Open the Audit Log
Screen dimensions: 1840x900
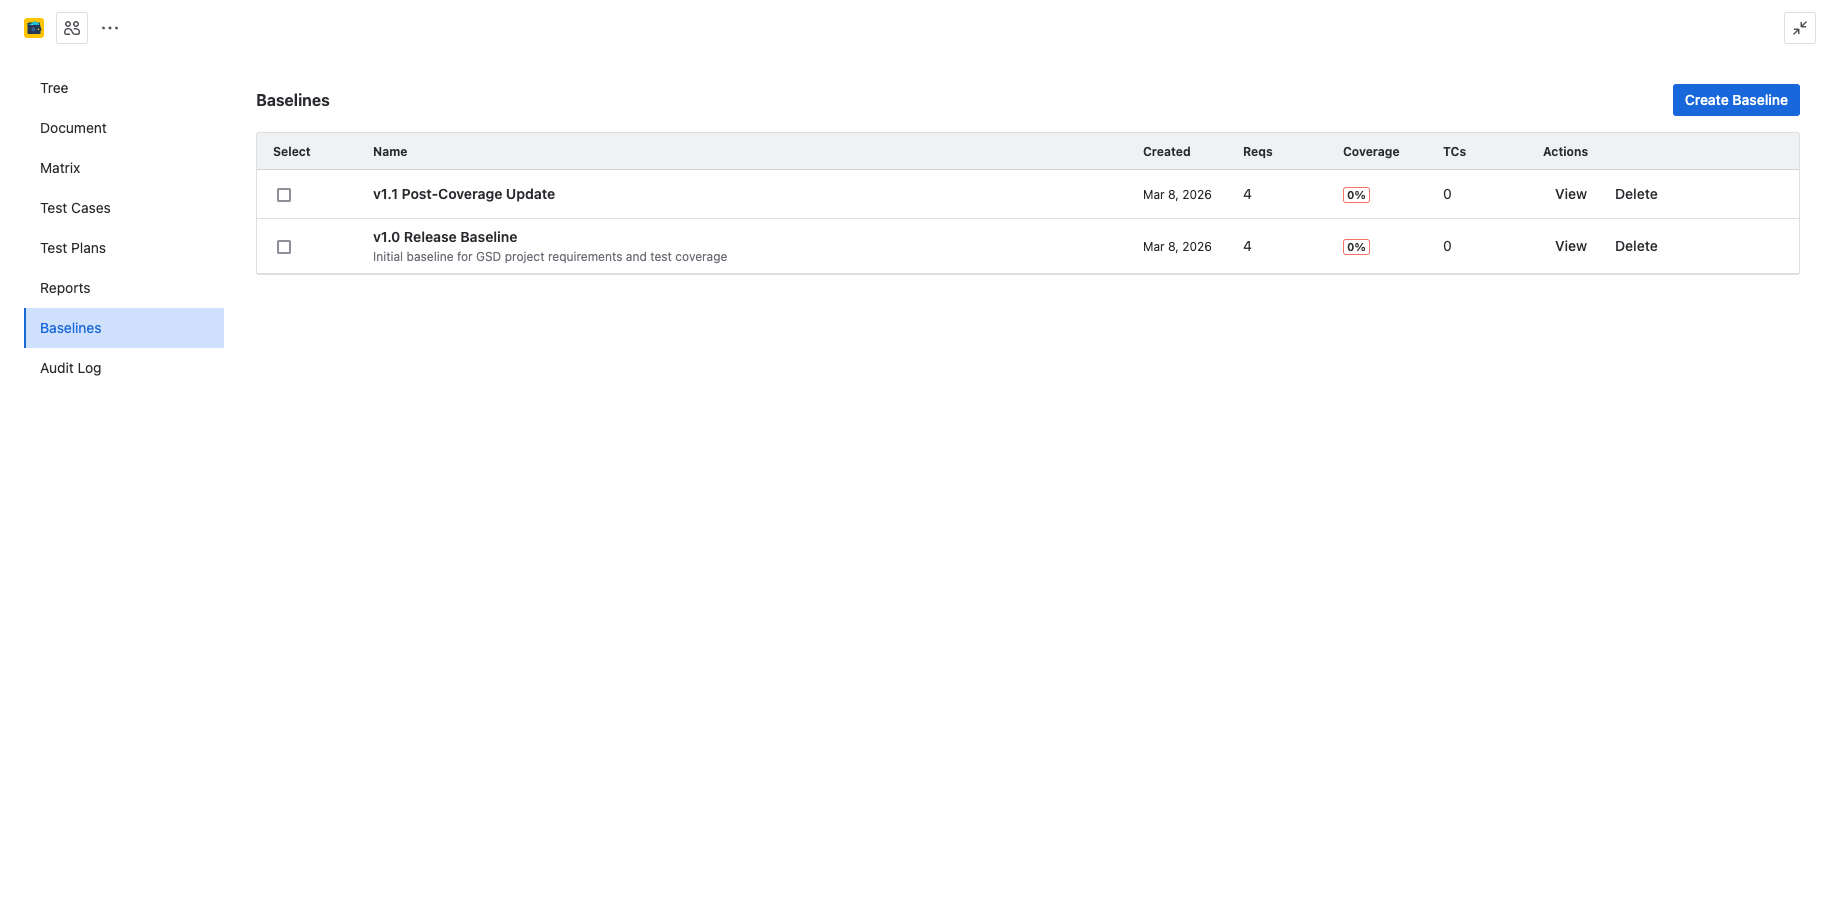coord(70,368)
